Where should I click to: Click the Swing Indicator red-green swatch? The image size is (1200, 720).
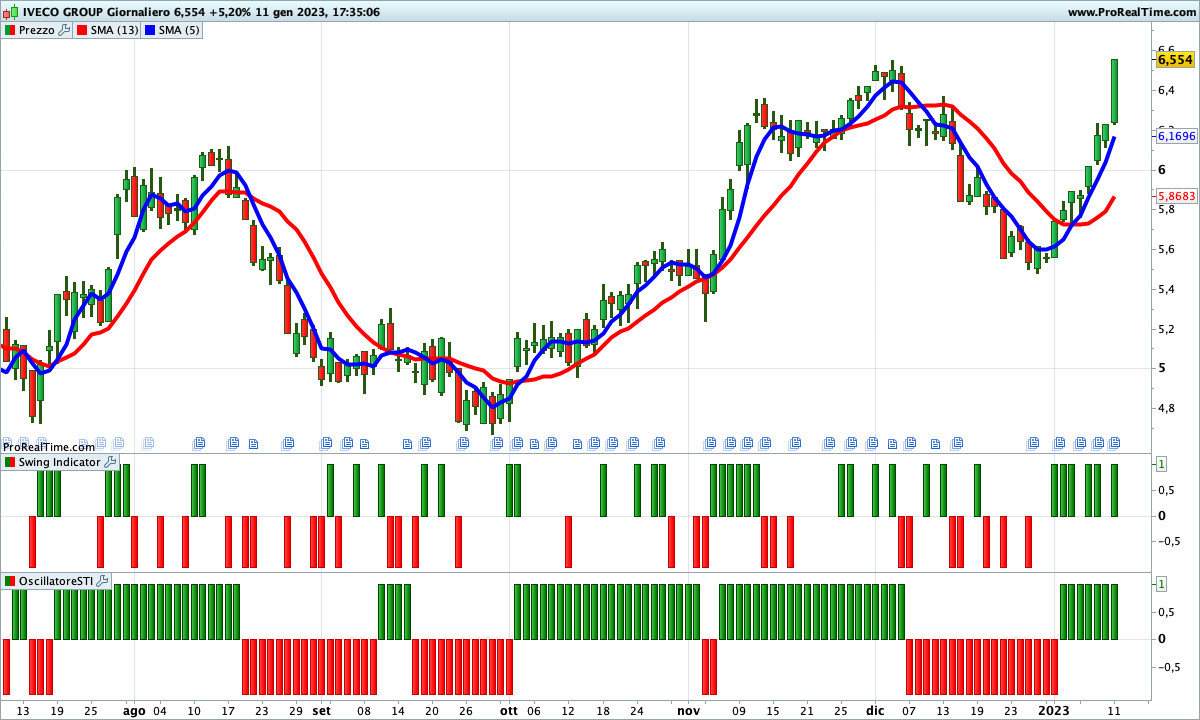(10, 462)
